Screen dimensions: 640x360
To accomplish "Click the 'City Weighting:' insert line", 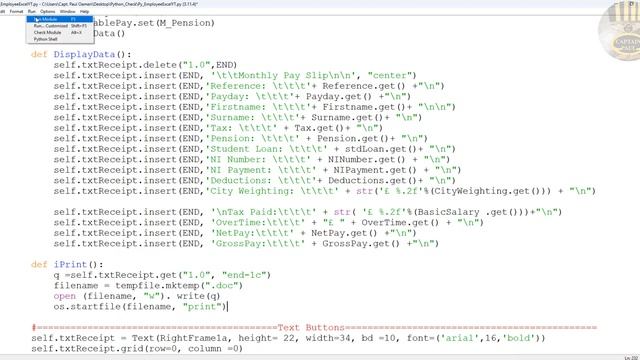I will point(324,191).
